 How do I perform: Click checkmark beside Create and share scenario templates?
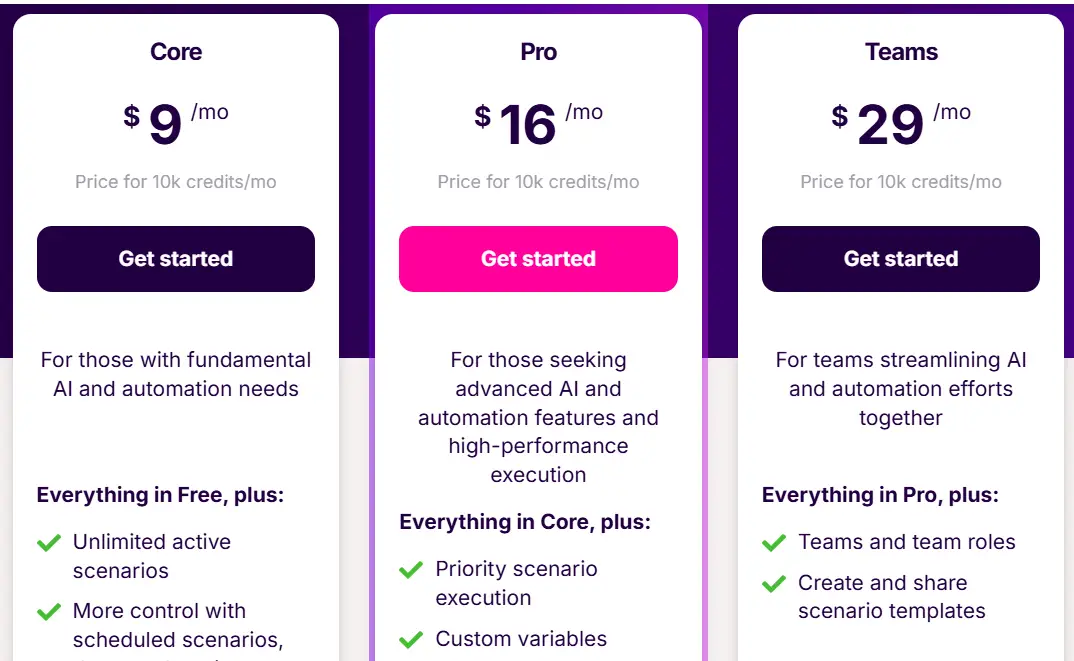pos(774,583)
